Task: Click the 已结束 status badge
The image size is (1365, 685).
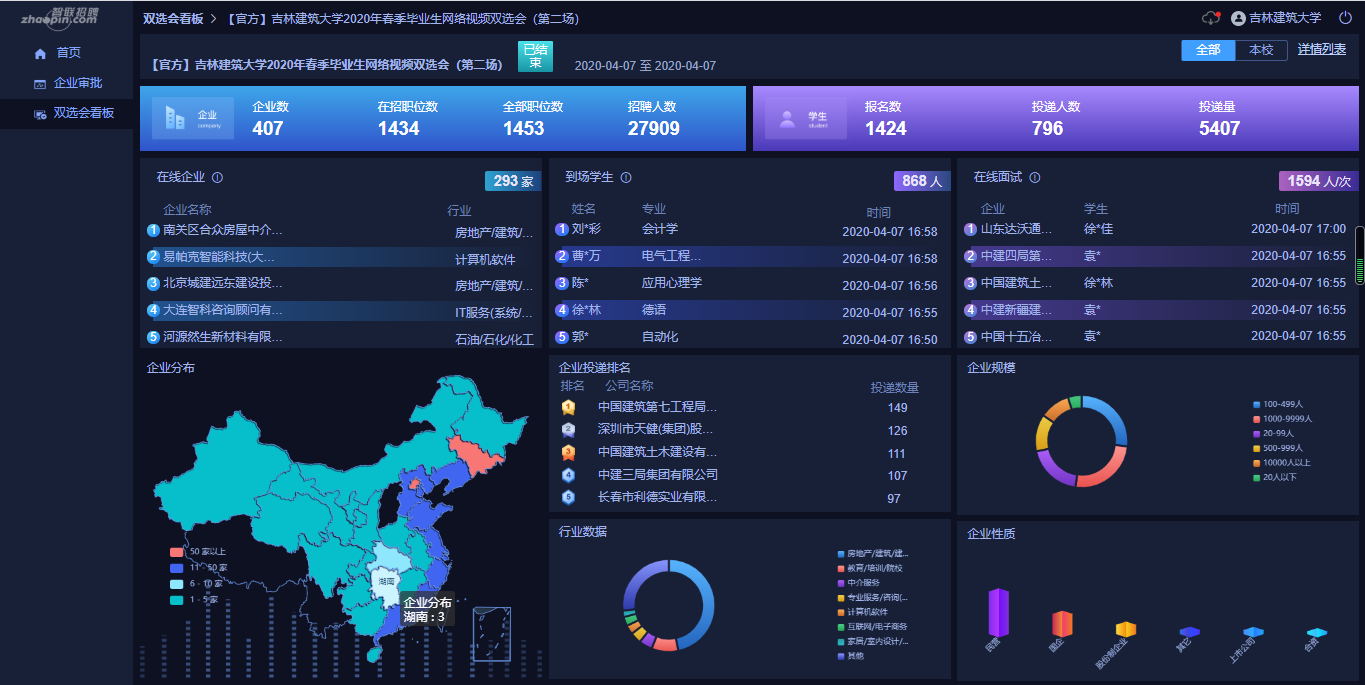Action: tap(535, 56)
